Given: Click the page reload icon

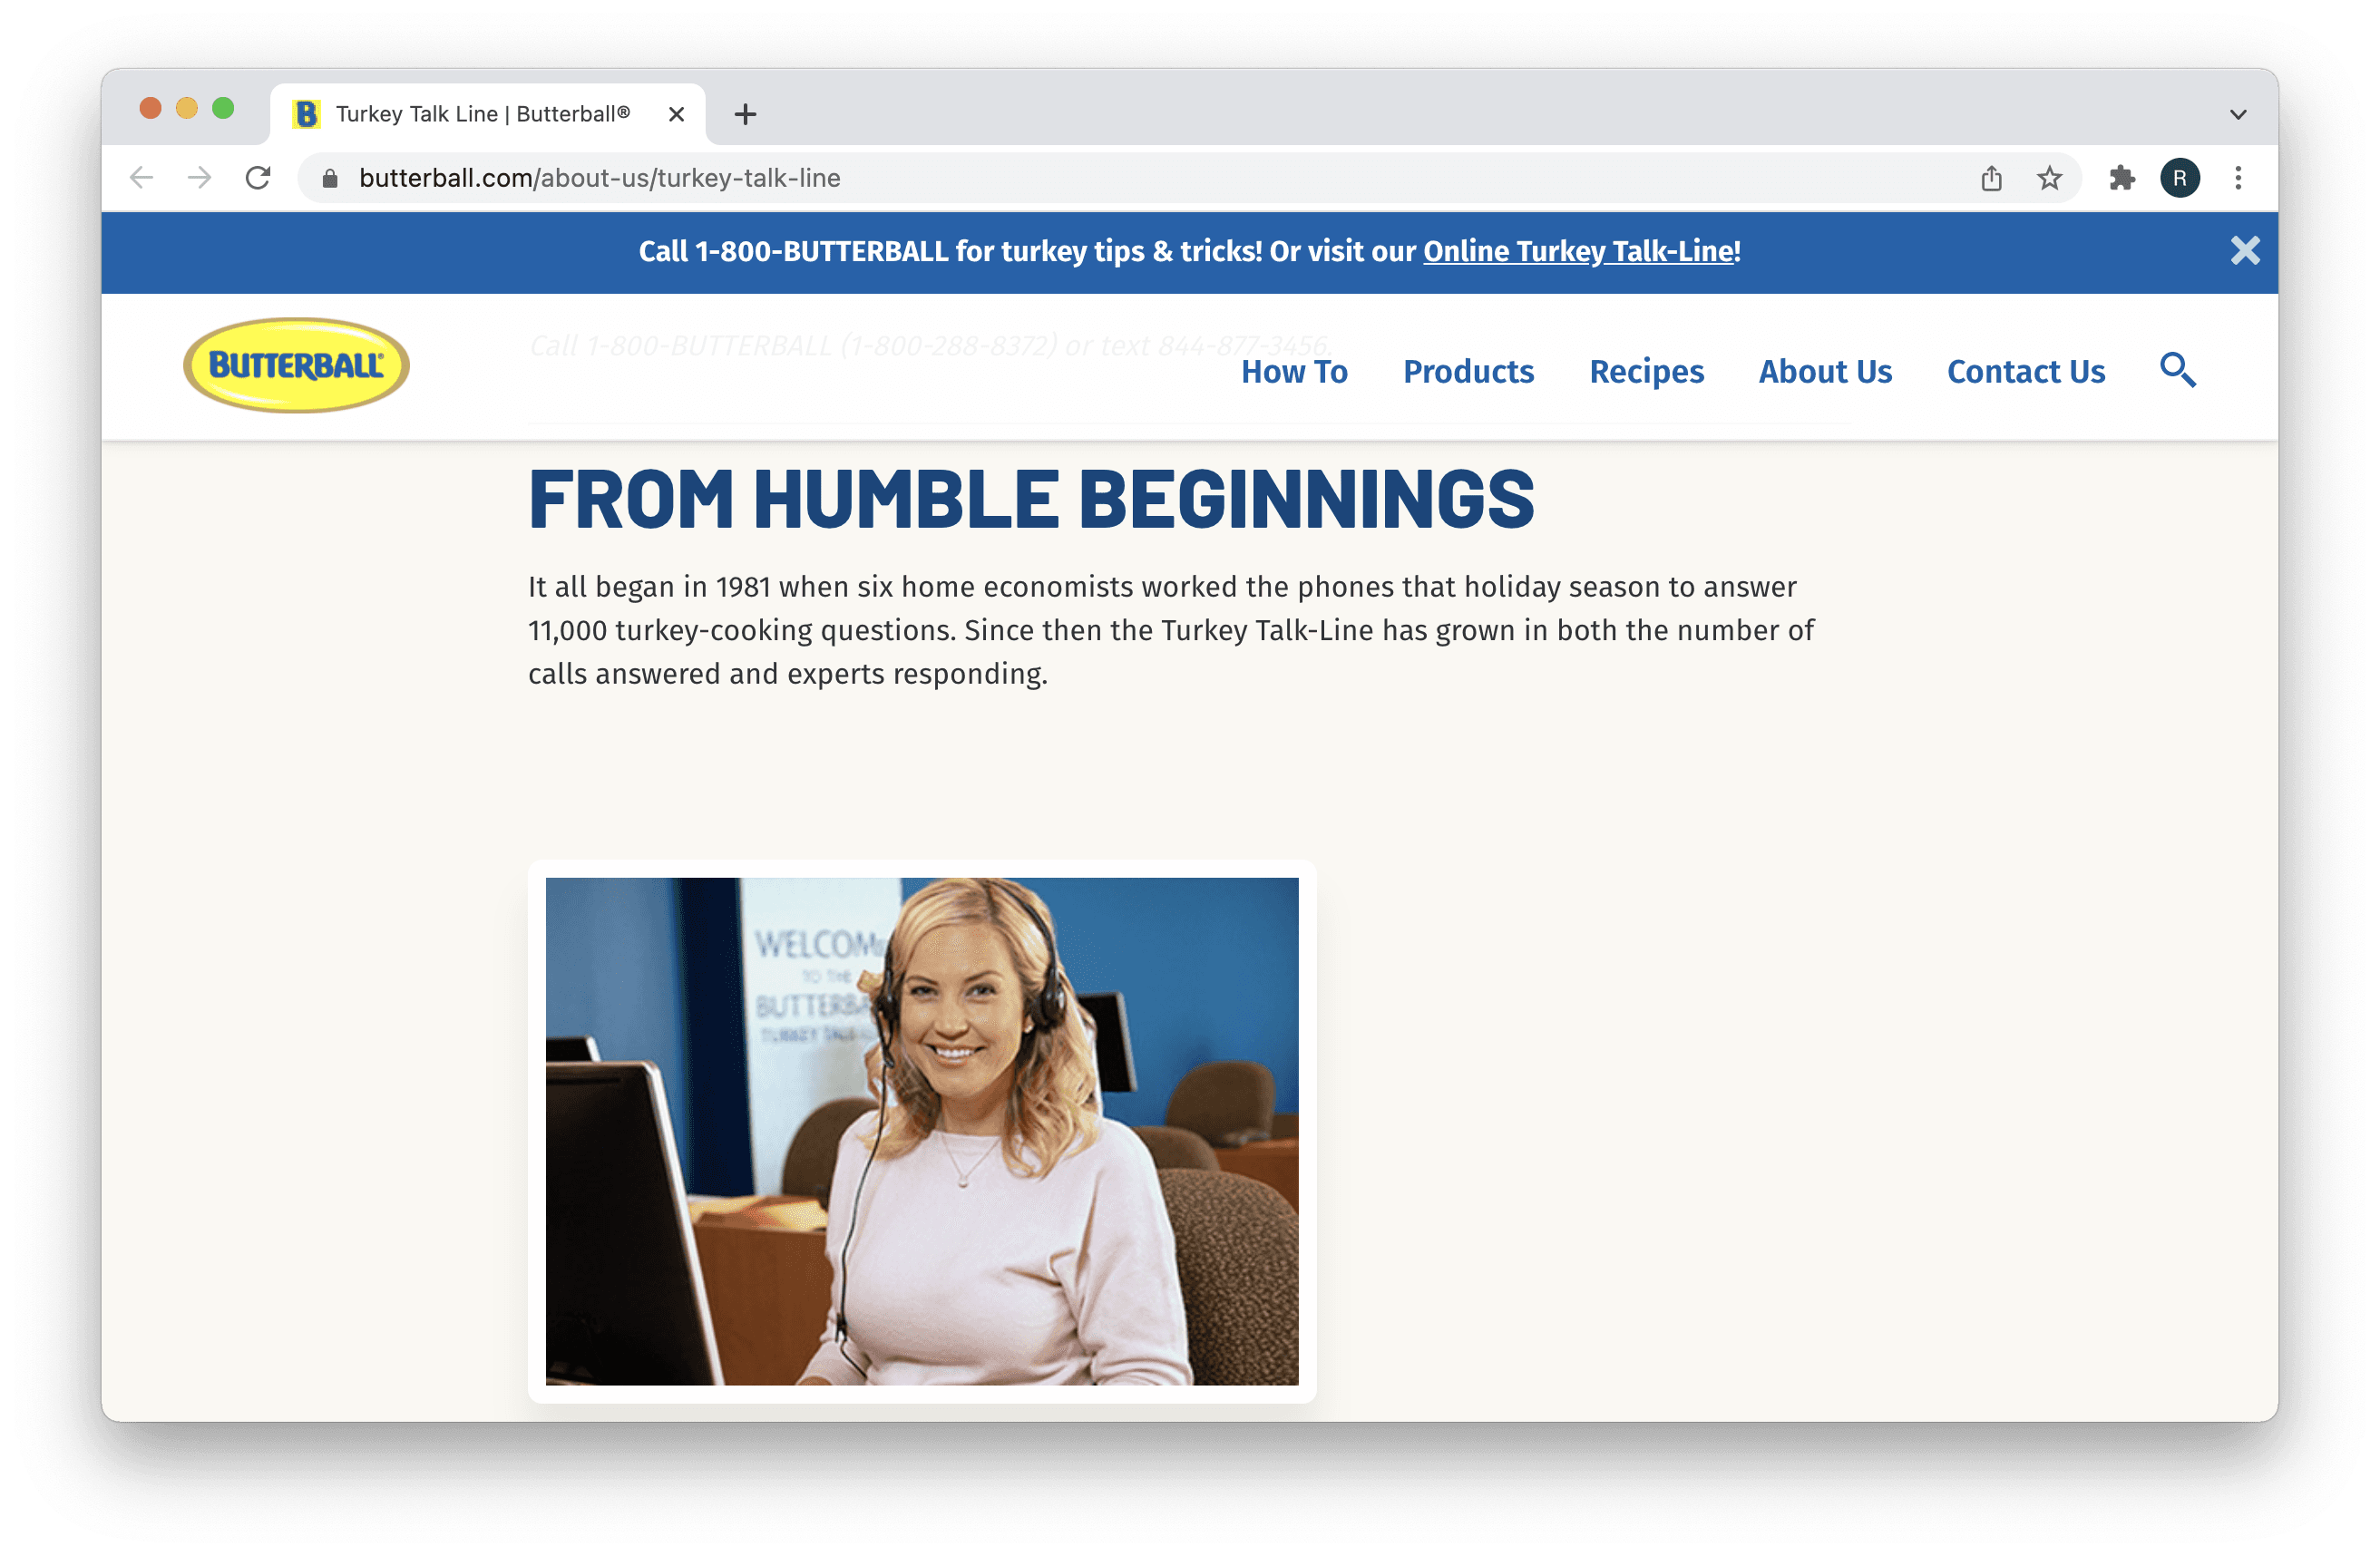Looking at the screenshot, I should [257, 177].
